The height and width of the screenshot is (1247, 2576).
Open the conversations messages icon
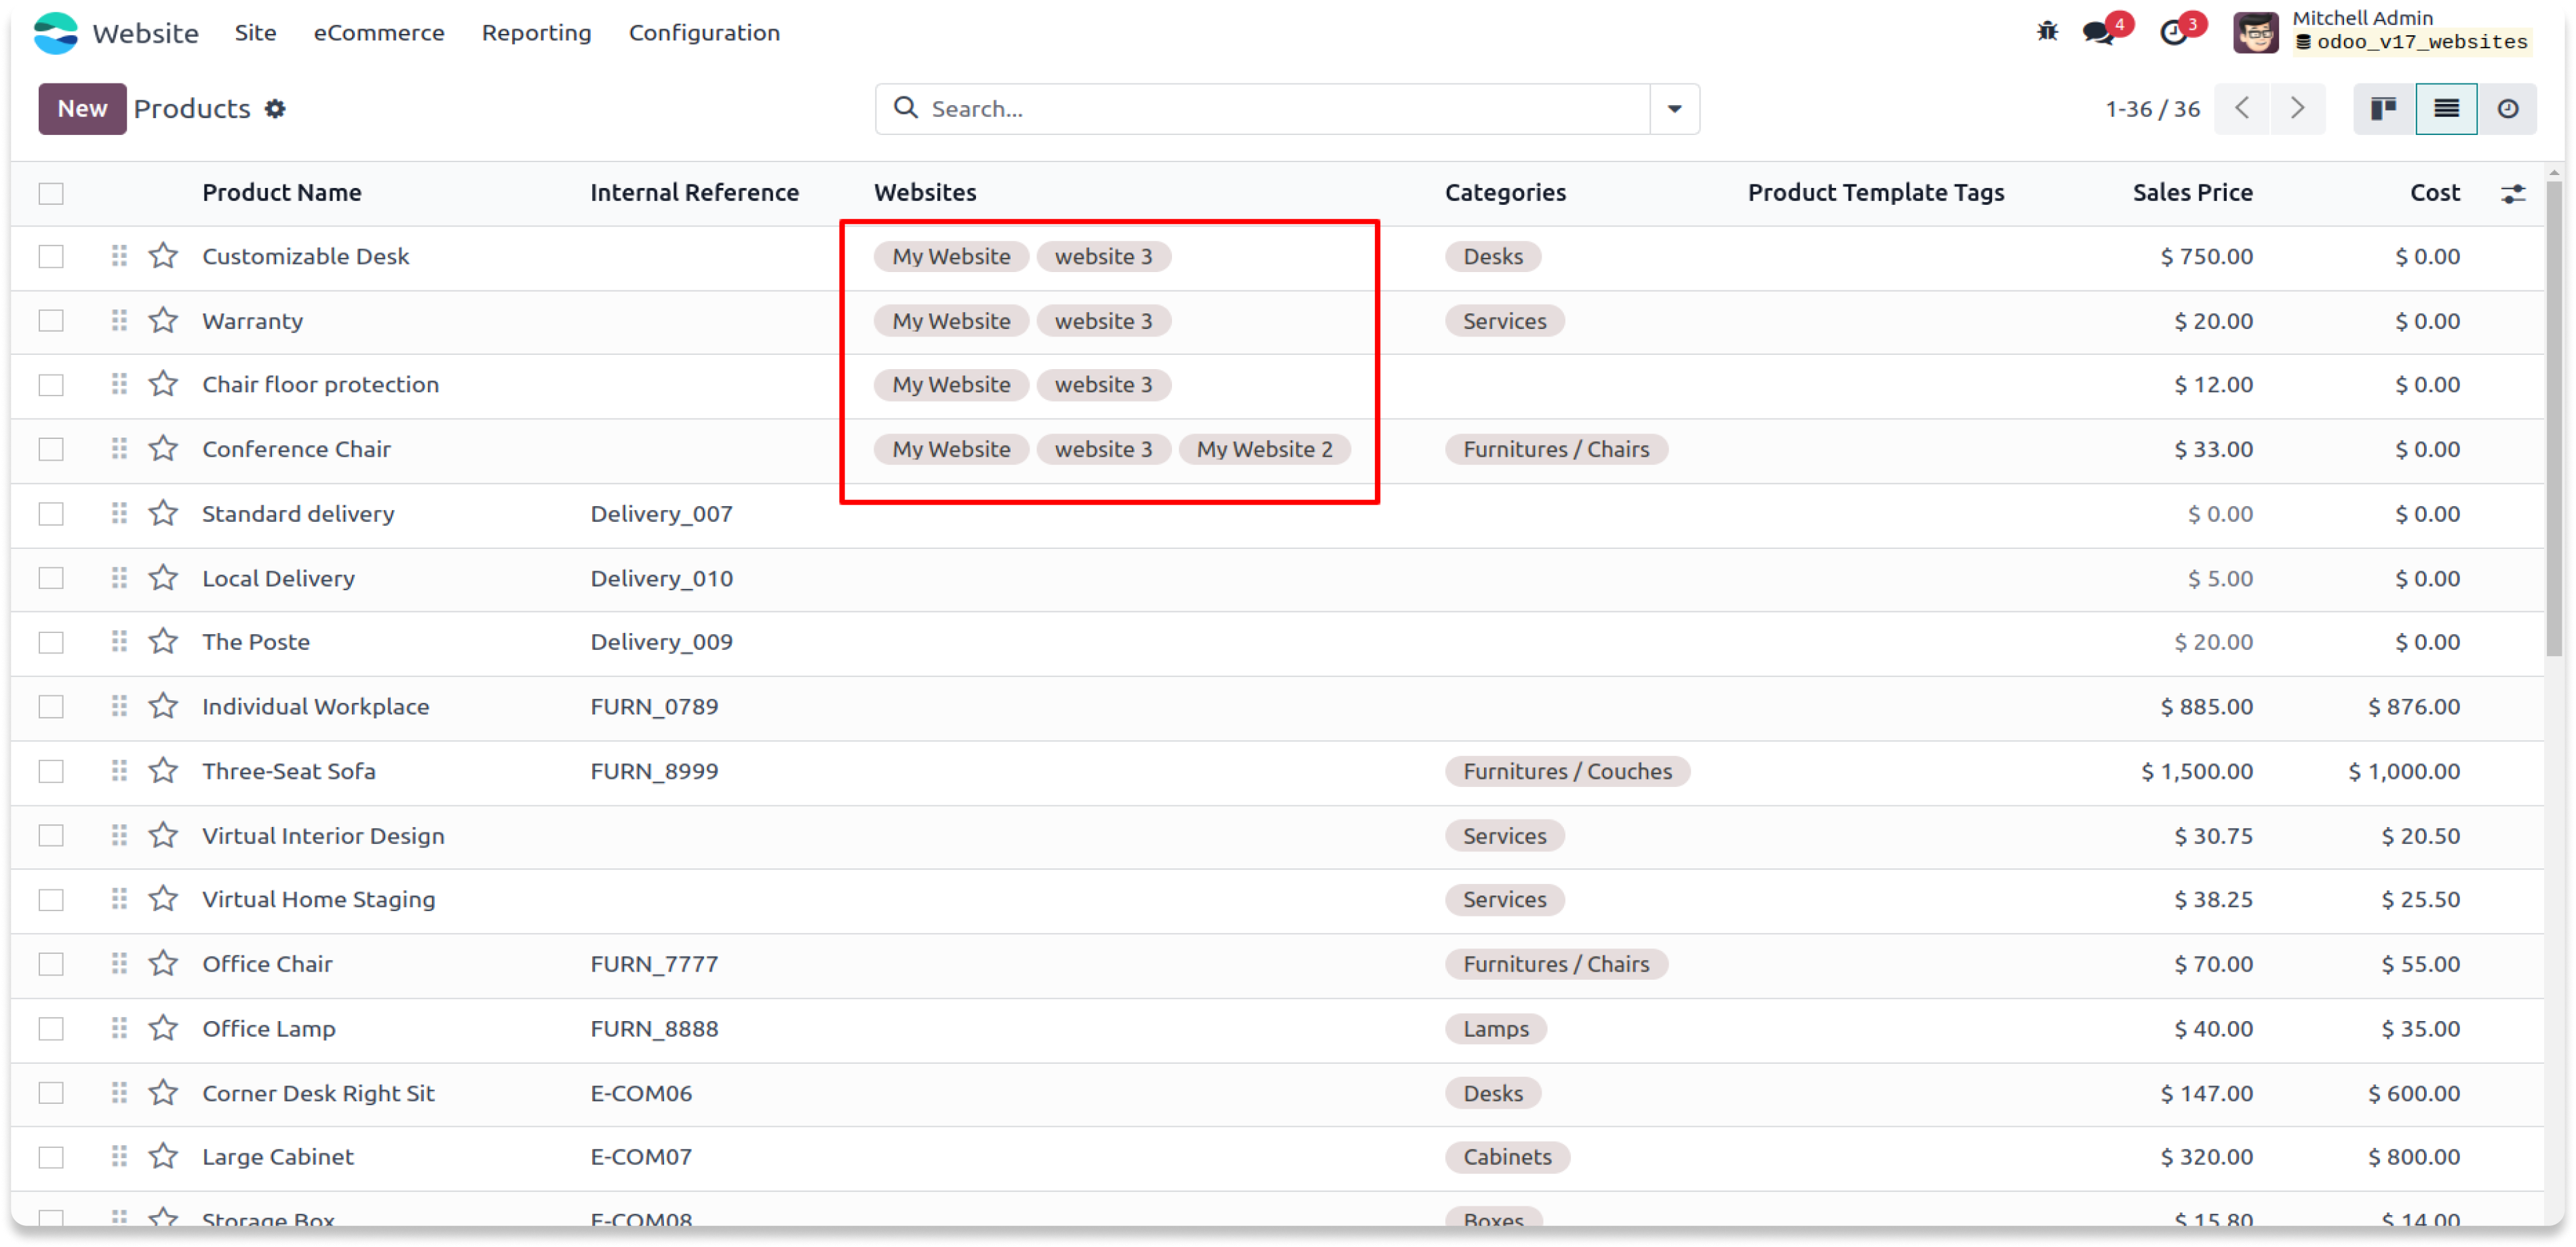pos(2098,32)
